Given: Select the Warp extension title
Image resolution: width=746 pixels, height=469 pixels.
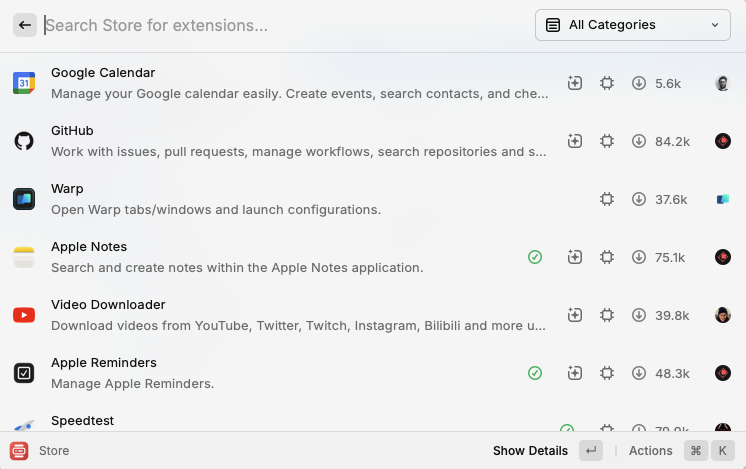Looking at the screenshot, I should click(x=67, y=189).
